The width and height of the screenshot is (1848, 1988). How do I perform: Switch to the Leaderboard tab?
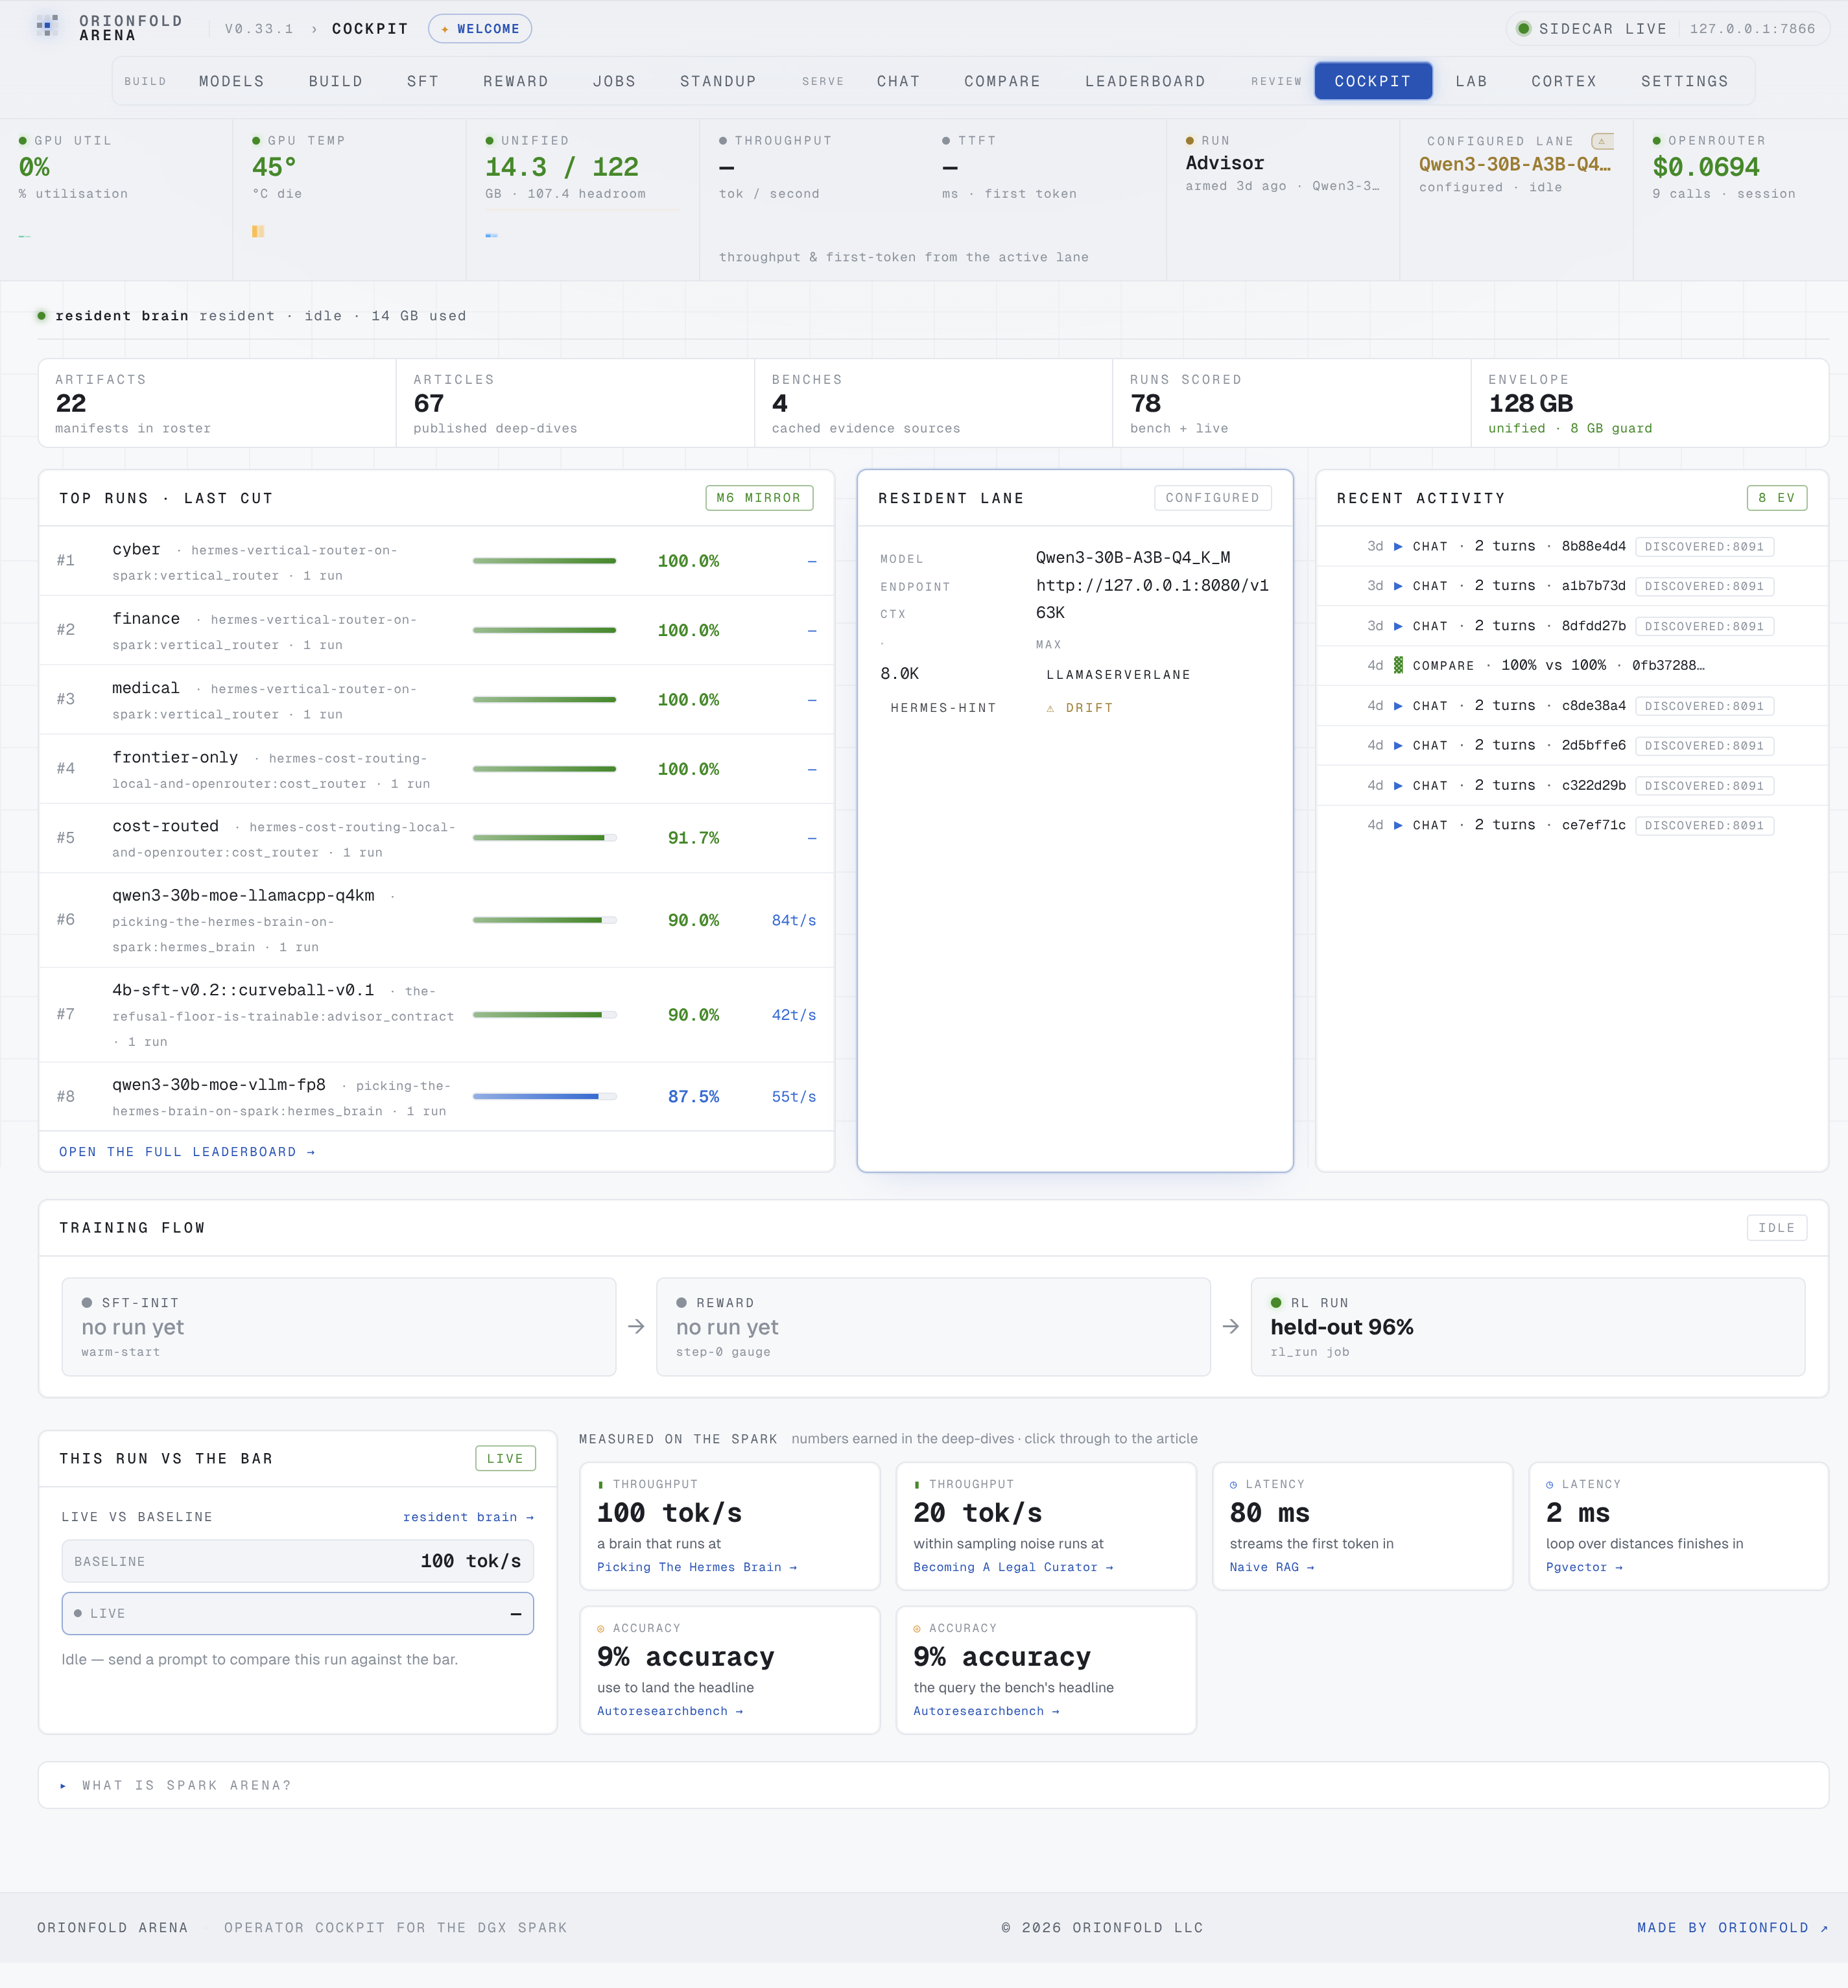1145,81
